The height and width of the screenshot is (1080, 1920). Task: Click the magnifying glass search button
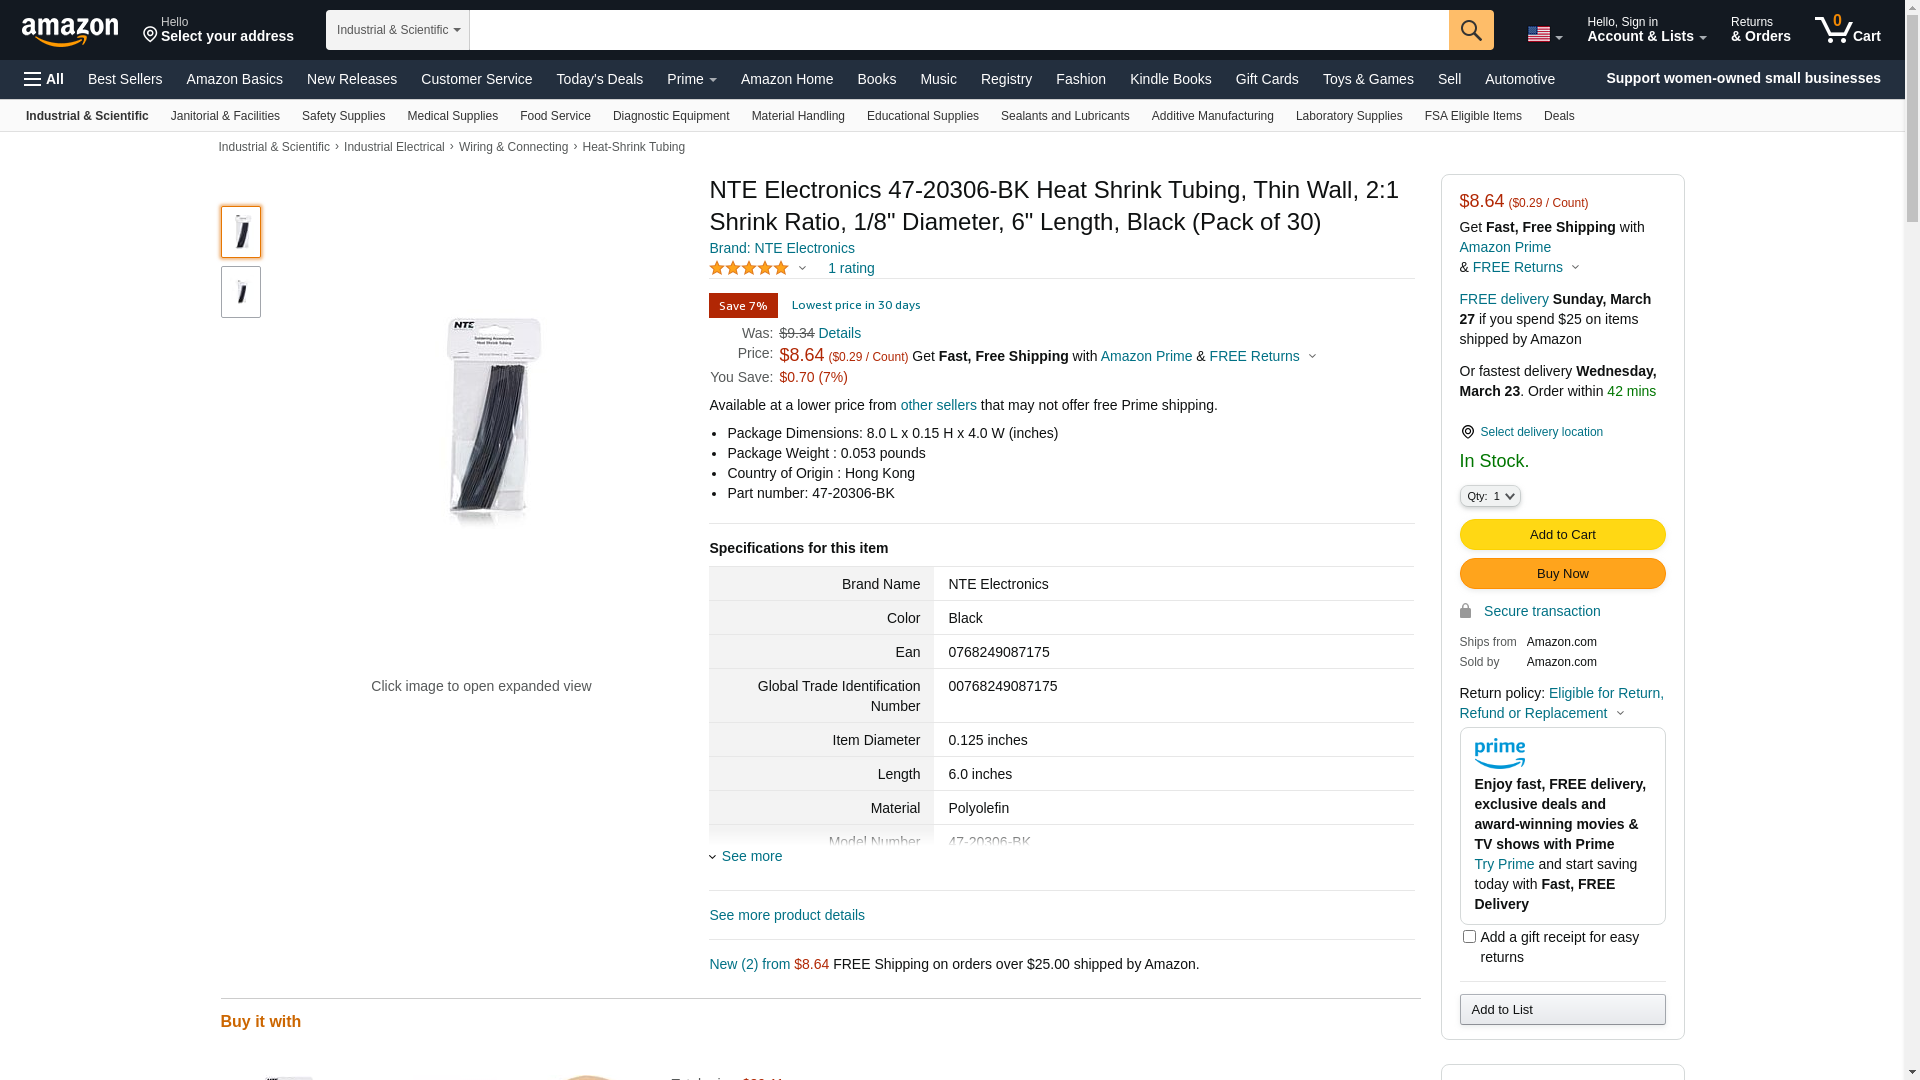1470,30
